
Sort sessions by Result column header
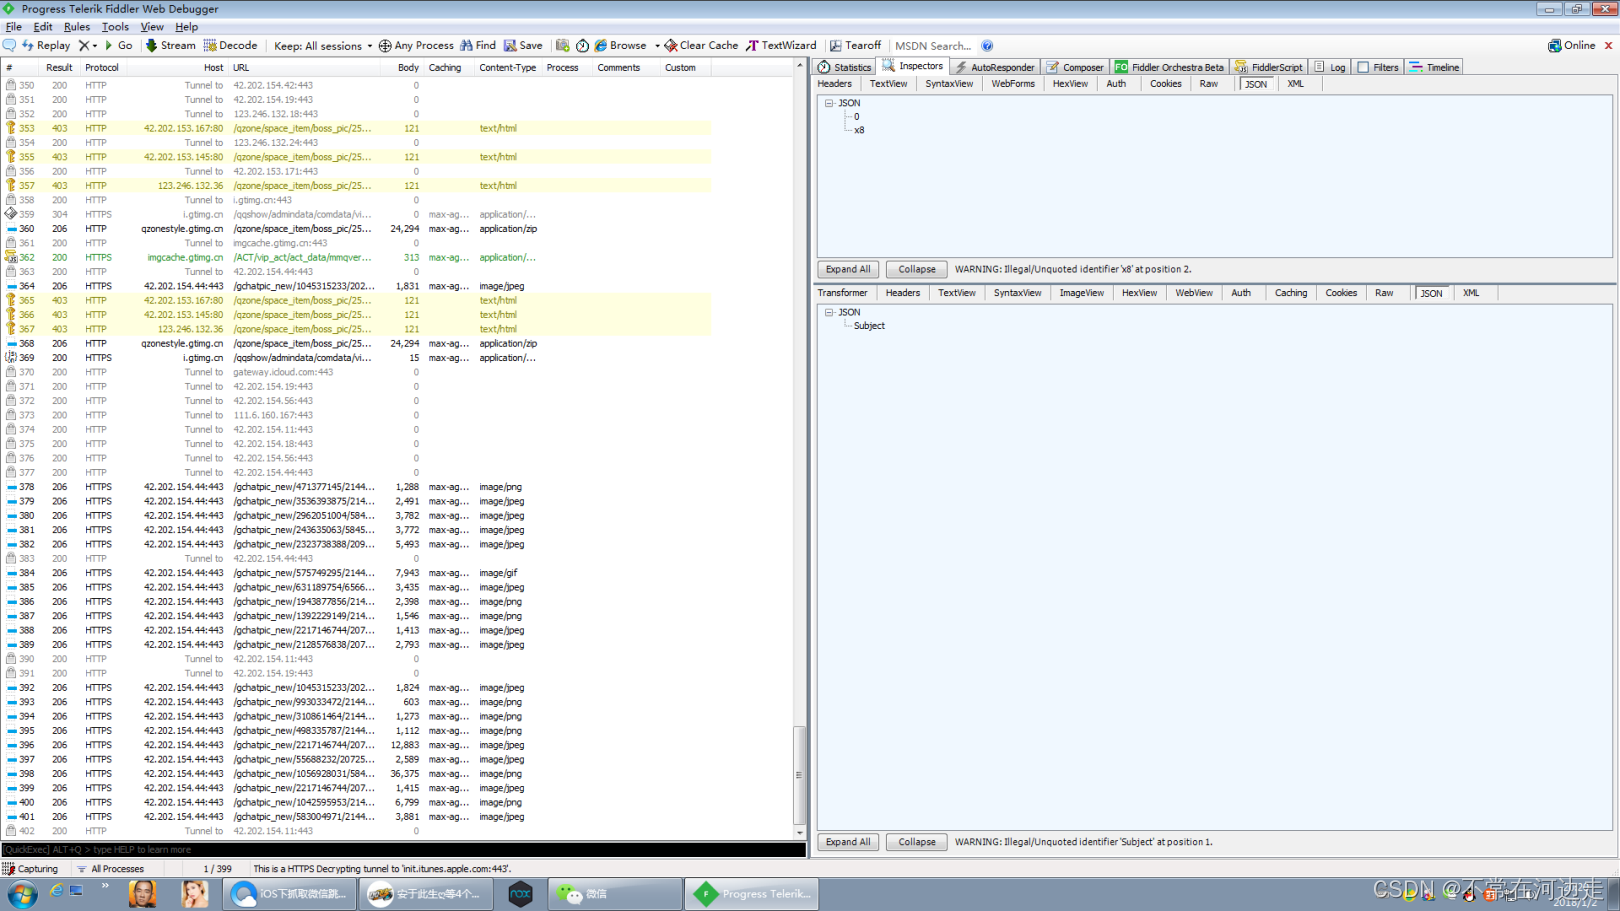tap(59, 68)
